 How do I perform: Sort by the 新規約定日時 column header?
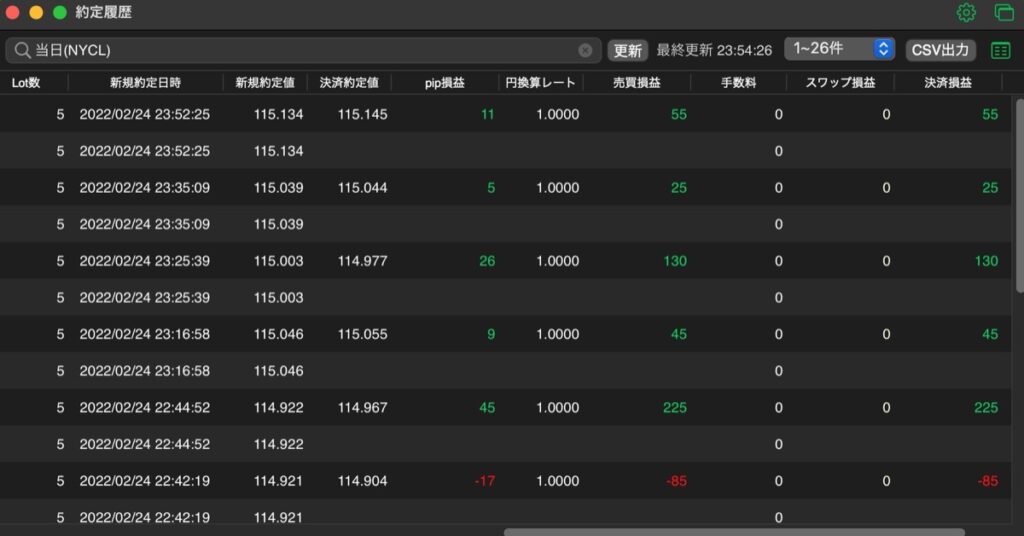(145, 83)
